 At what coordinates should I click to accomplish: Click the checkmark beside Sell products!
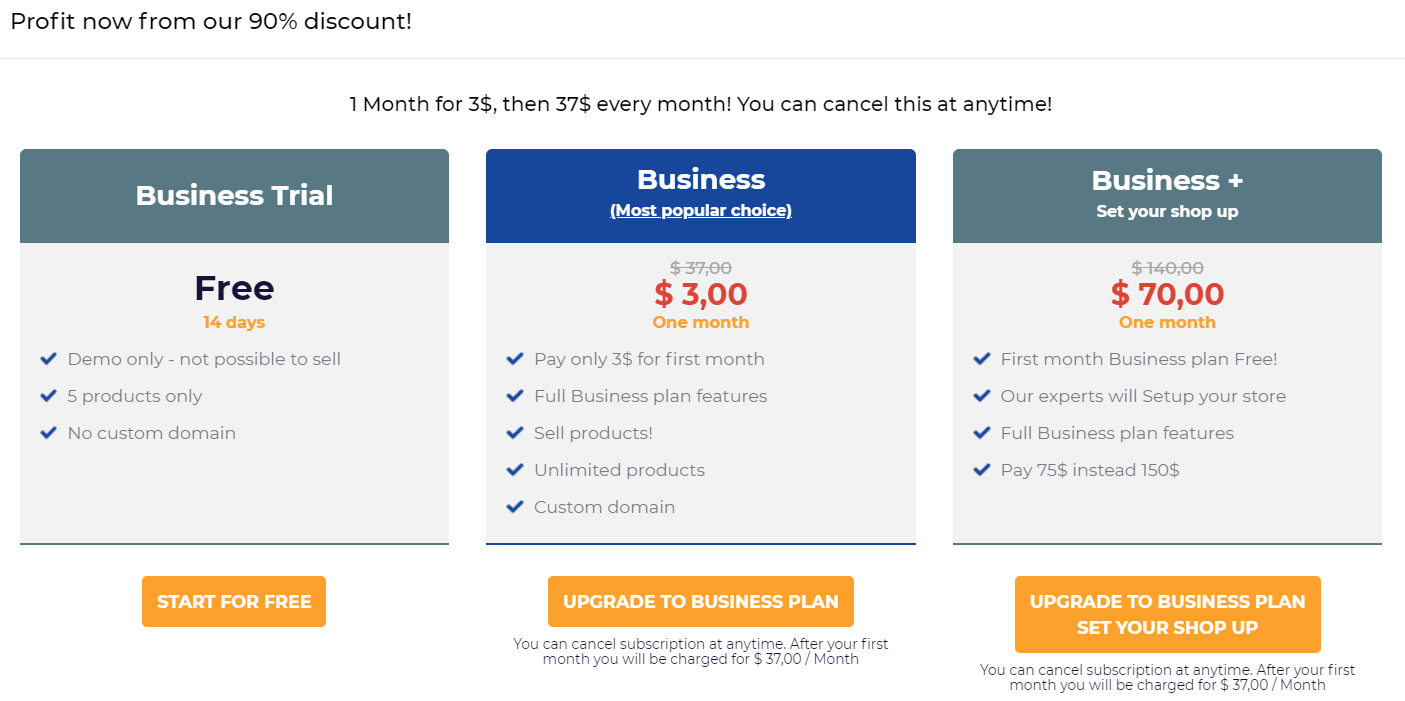515,433
